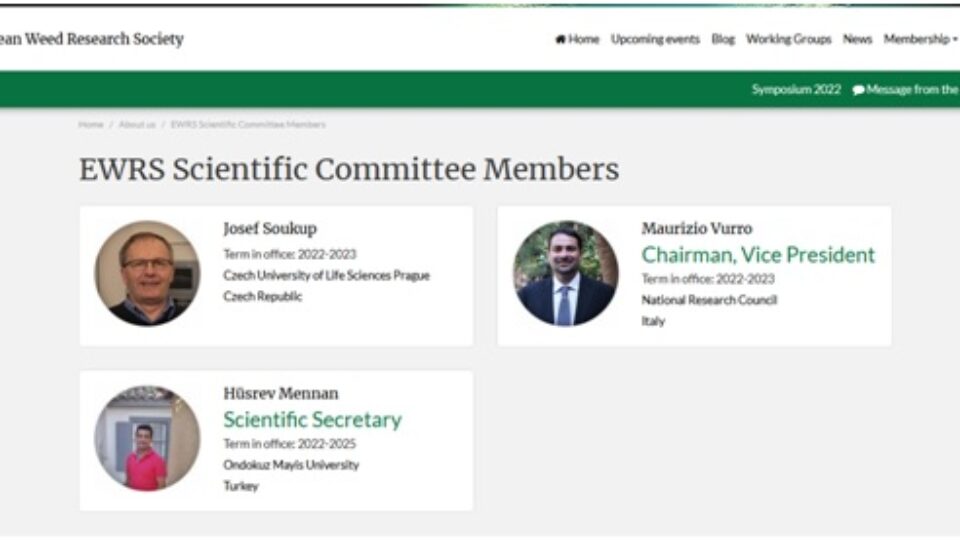
Task: Open the Symposium 2022 link
Action: coord(796,90)
